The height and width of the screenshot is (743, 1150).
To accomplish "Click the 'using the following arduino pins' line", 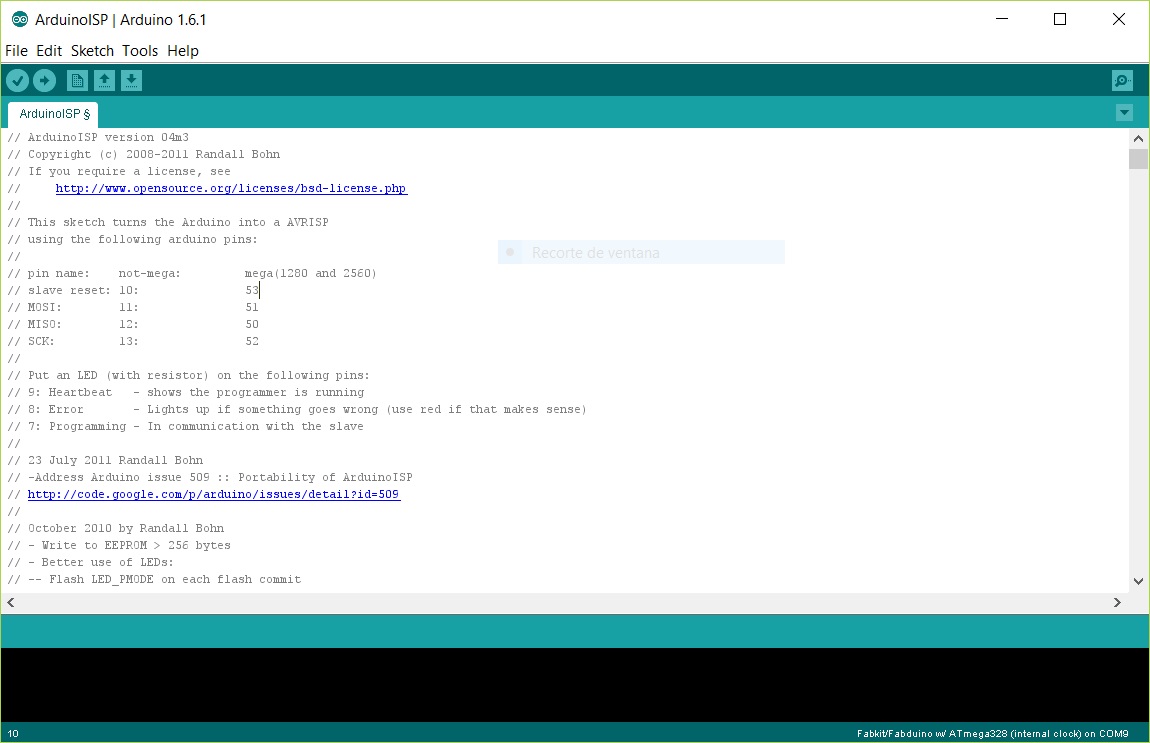I will (133, 239).
